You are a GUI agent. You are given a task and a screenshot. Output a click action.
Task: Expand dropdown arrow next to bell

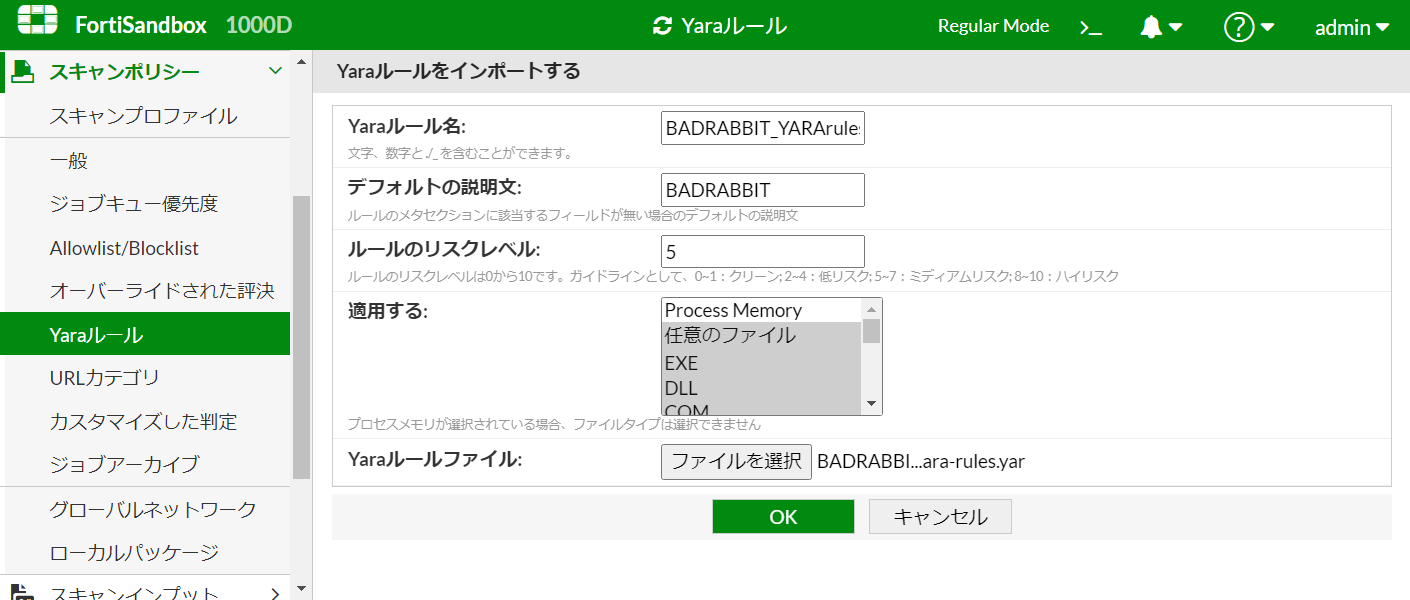1175,27
